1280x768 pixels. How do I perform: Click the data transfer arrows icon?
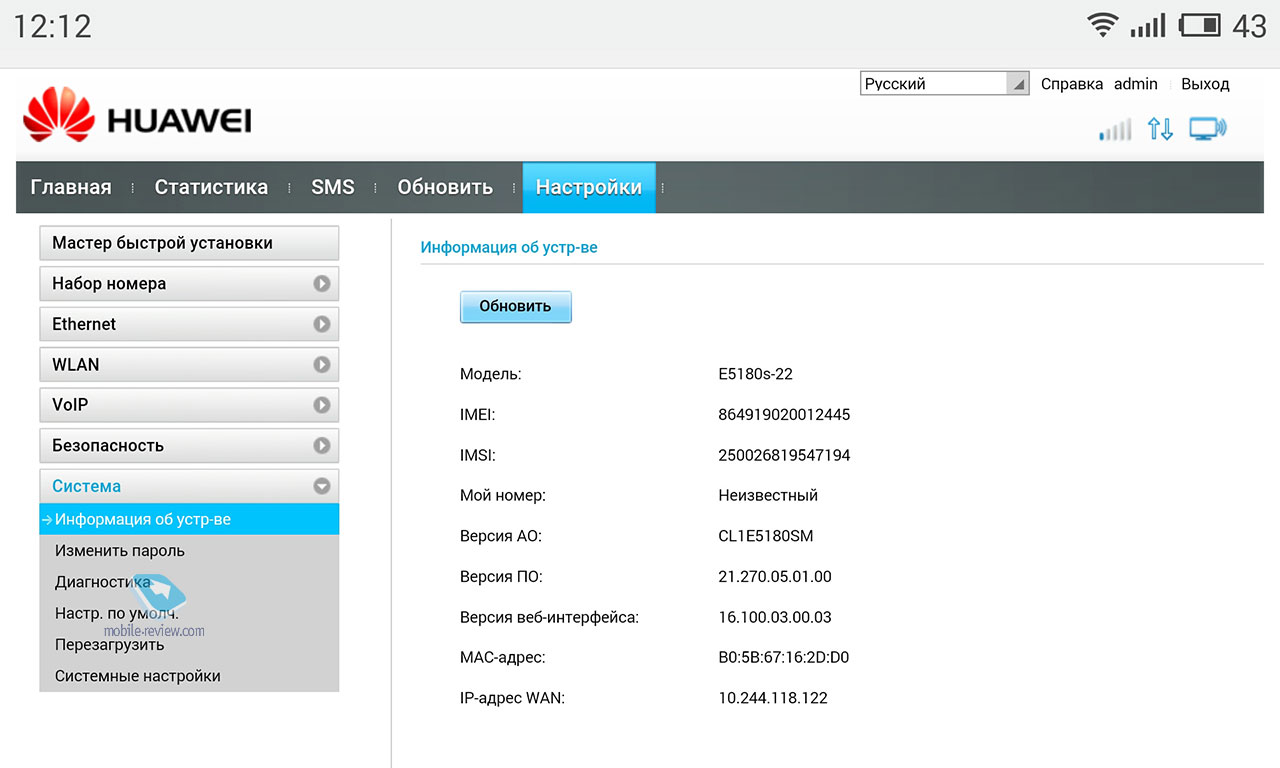[x=1160, y=129]
